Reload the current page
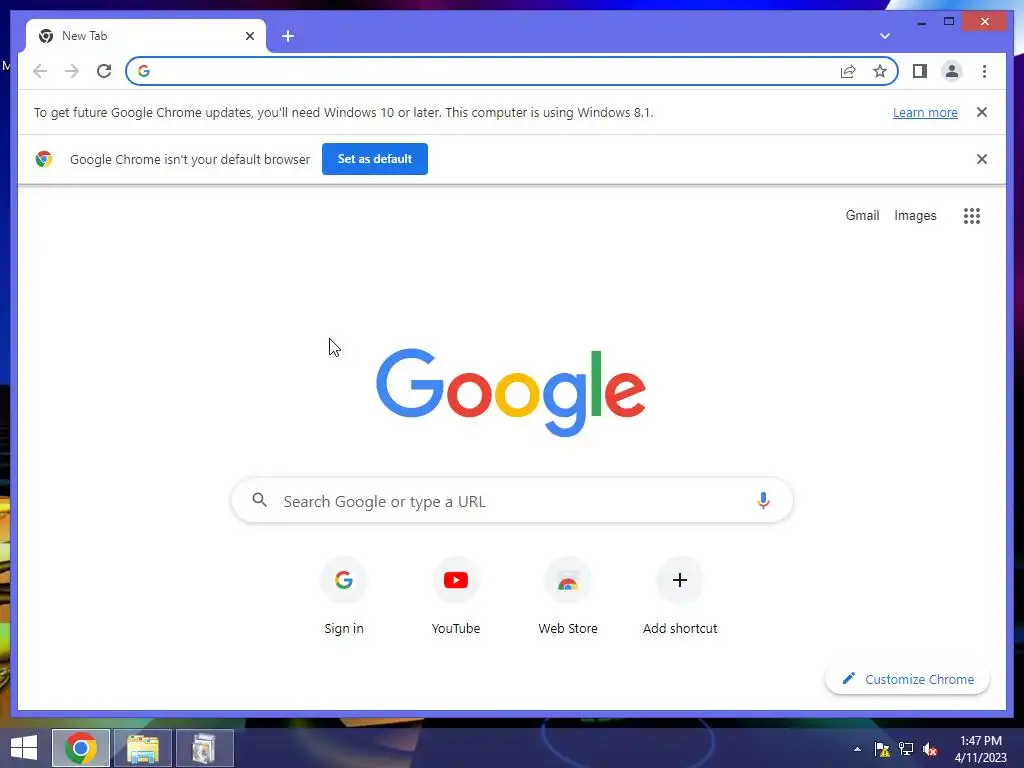The height and width of the screenshot is (768, 1024). click(104, 71)
